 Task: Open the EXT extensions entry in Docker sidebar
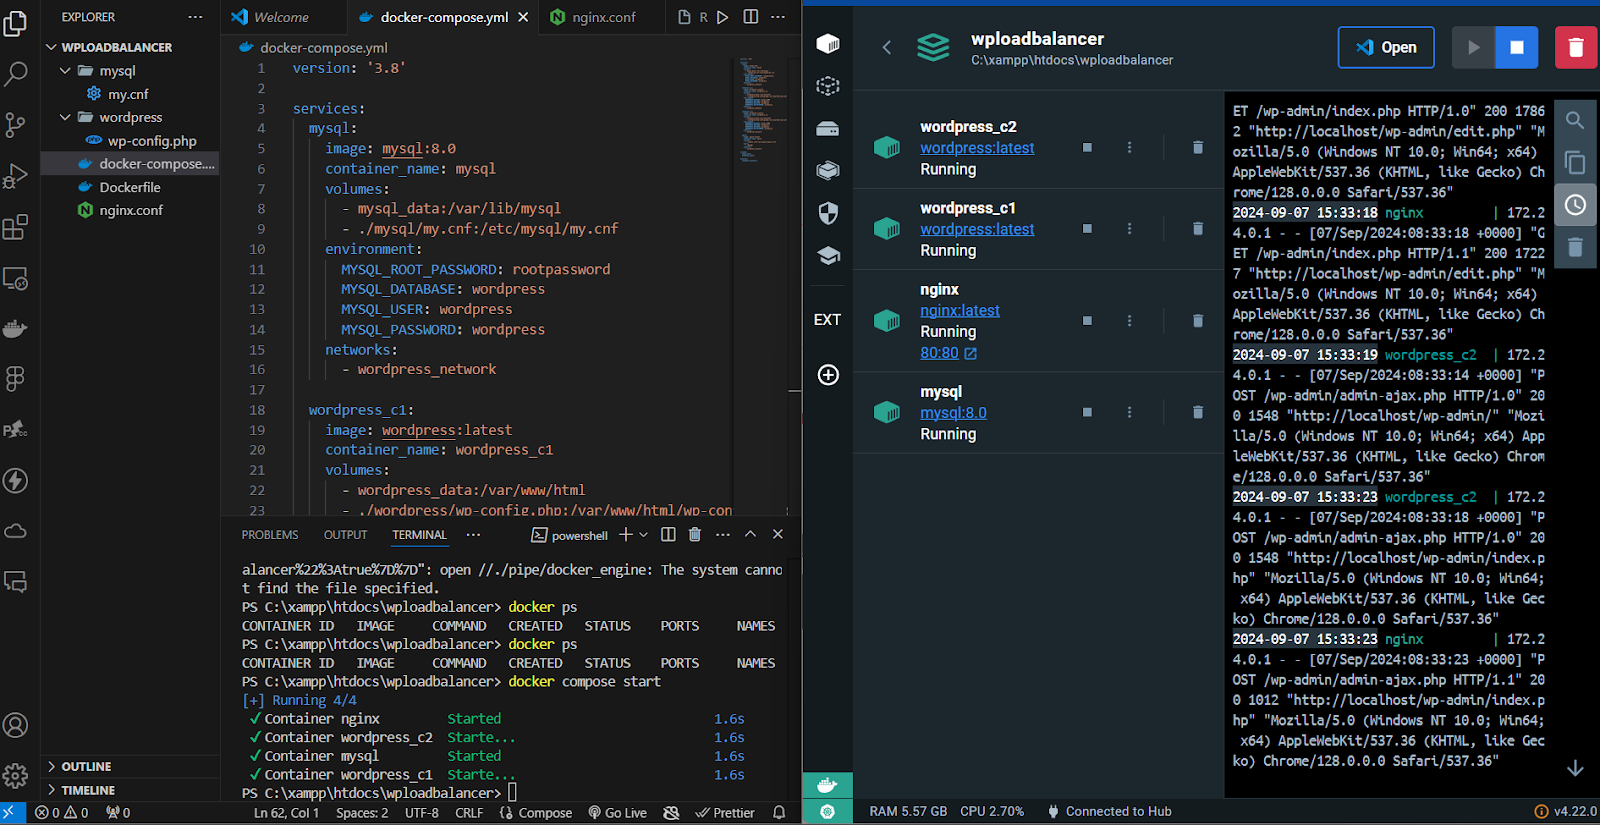828,320
